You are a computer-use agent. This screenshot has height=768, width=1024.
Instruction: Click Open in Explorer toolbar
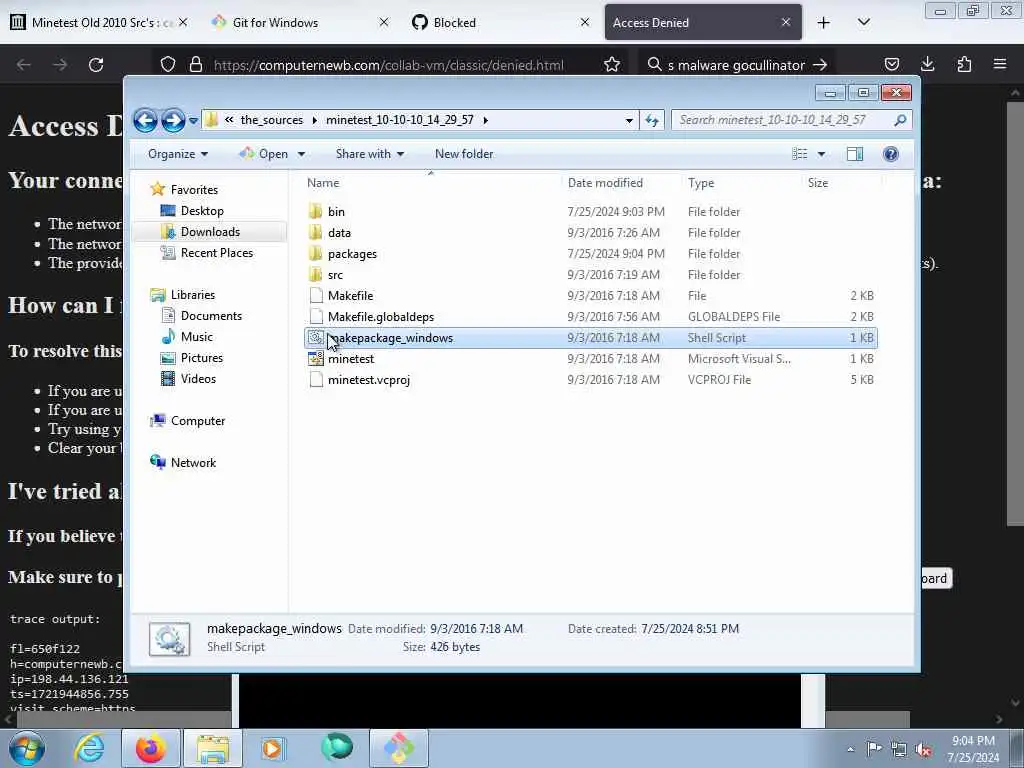point(264,154)
